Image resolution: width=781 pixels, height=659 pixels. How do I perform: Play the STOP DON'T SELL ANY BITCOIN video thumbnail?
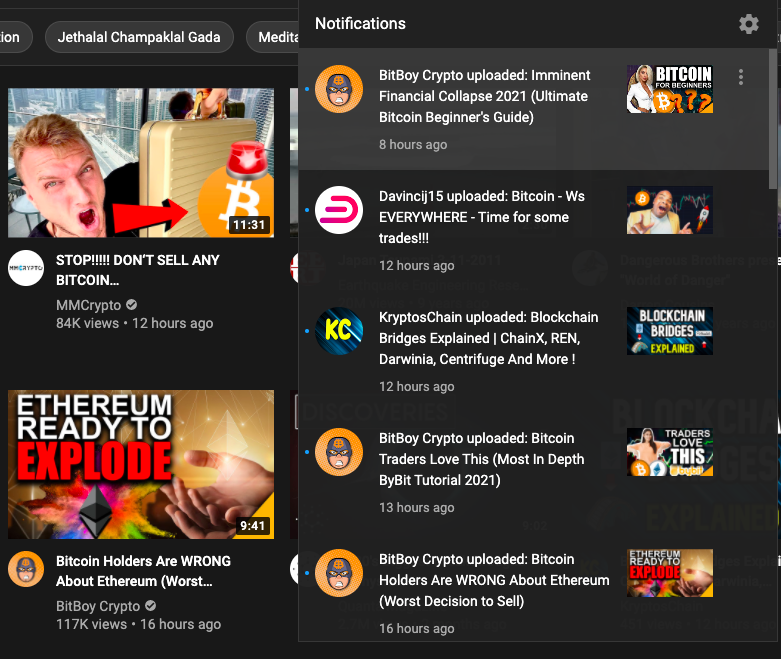pos(141,163)
